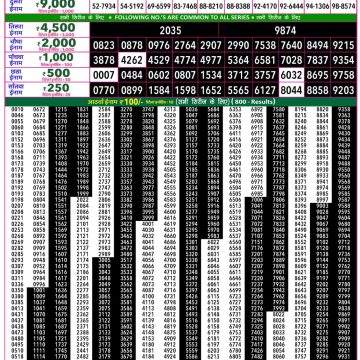The height and width of the screenshot is (360, 360).
Task: Select the ₹1,000 prize amount
Action: click(56, 58)
